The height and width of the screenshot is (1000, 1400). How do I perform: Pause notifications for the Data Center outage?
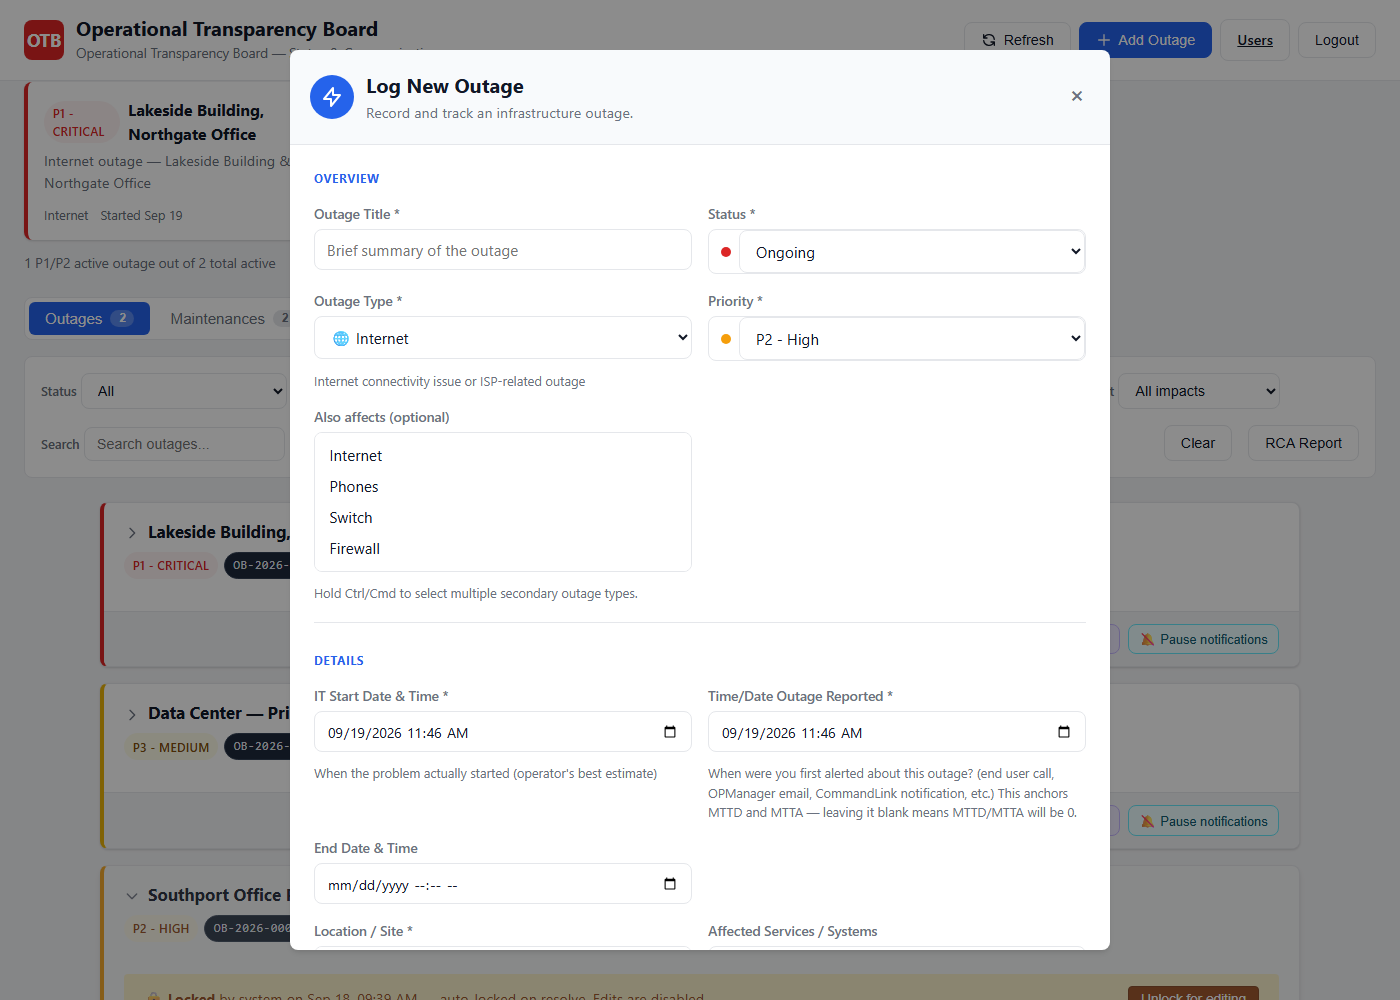1203,822
